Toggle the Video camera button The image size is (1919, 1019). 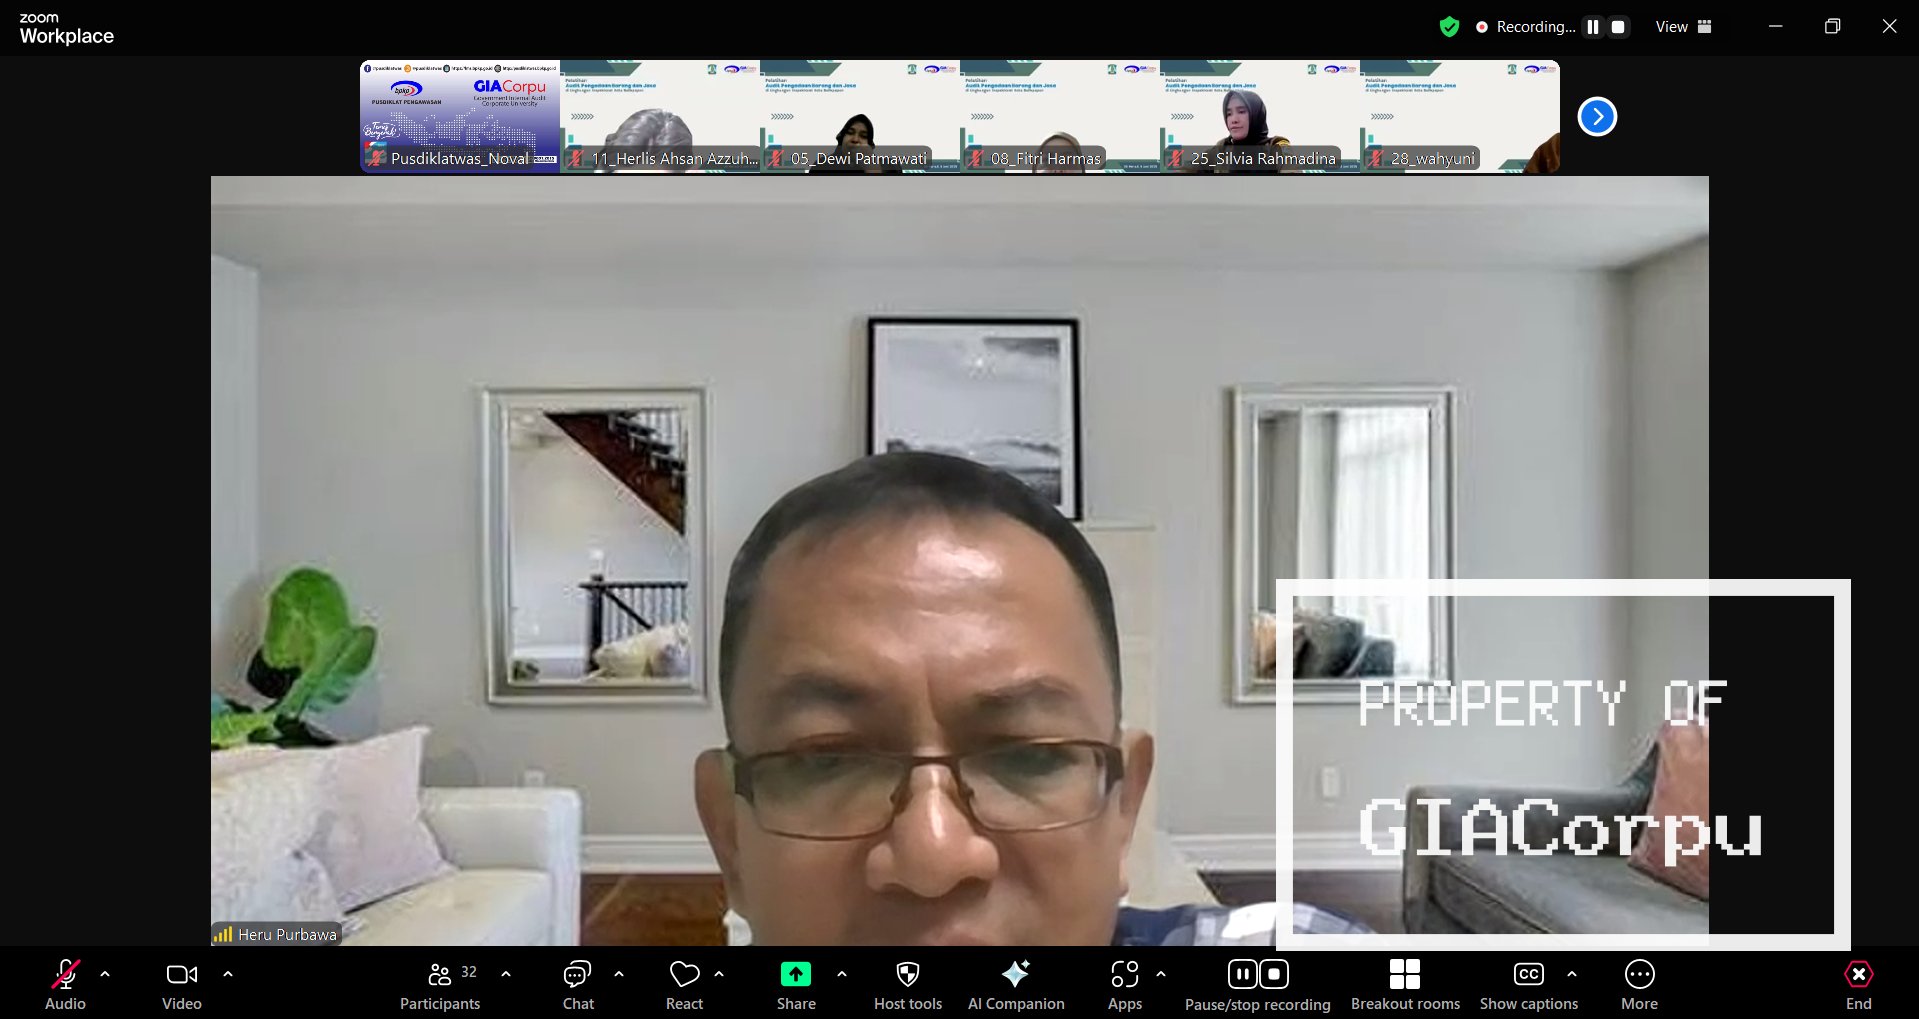coord(181,975)
